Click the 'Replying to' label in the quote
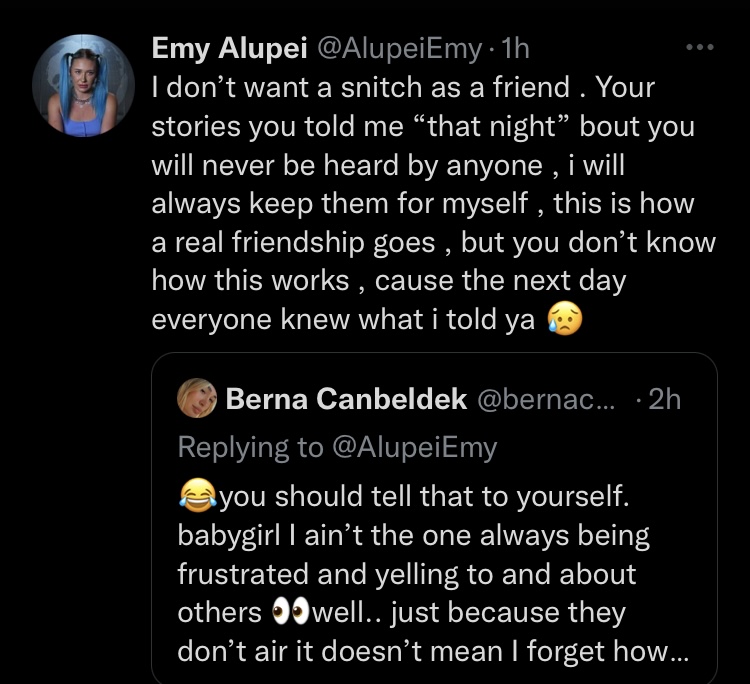 (x=250, y=447)
